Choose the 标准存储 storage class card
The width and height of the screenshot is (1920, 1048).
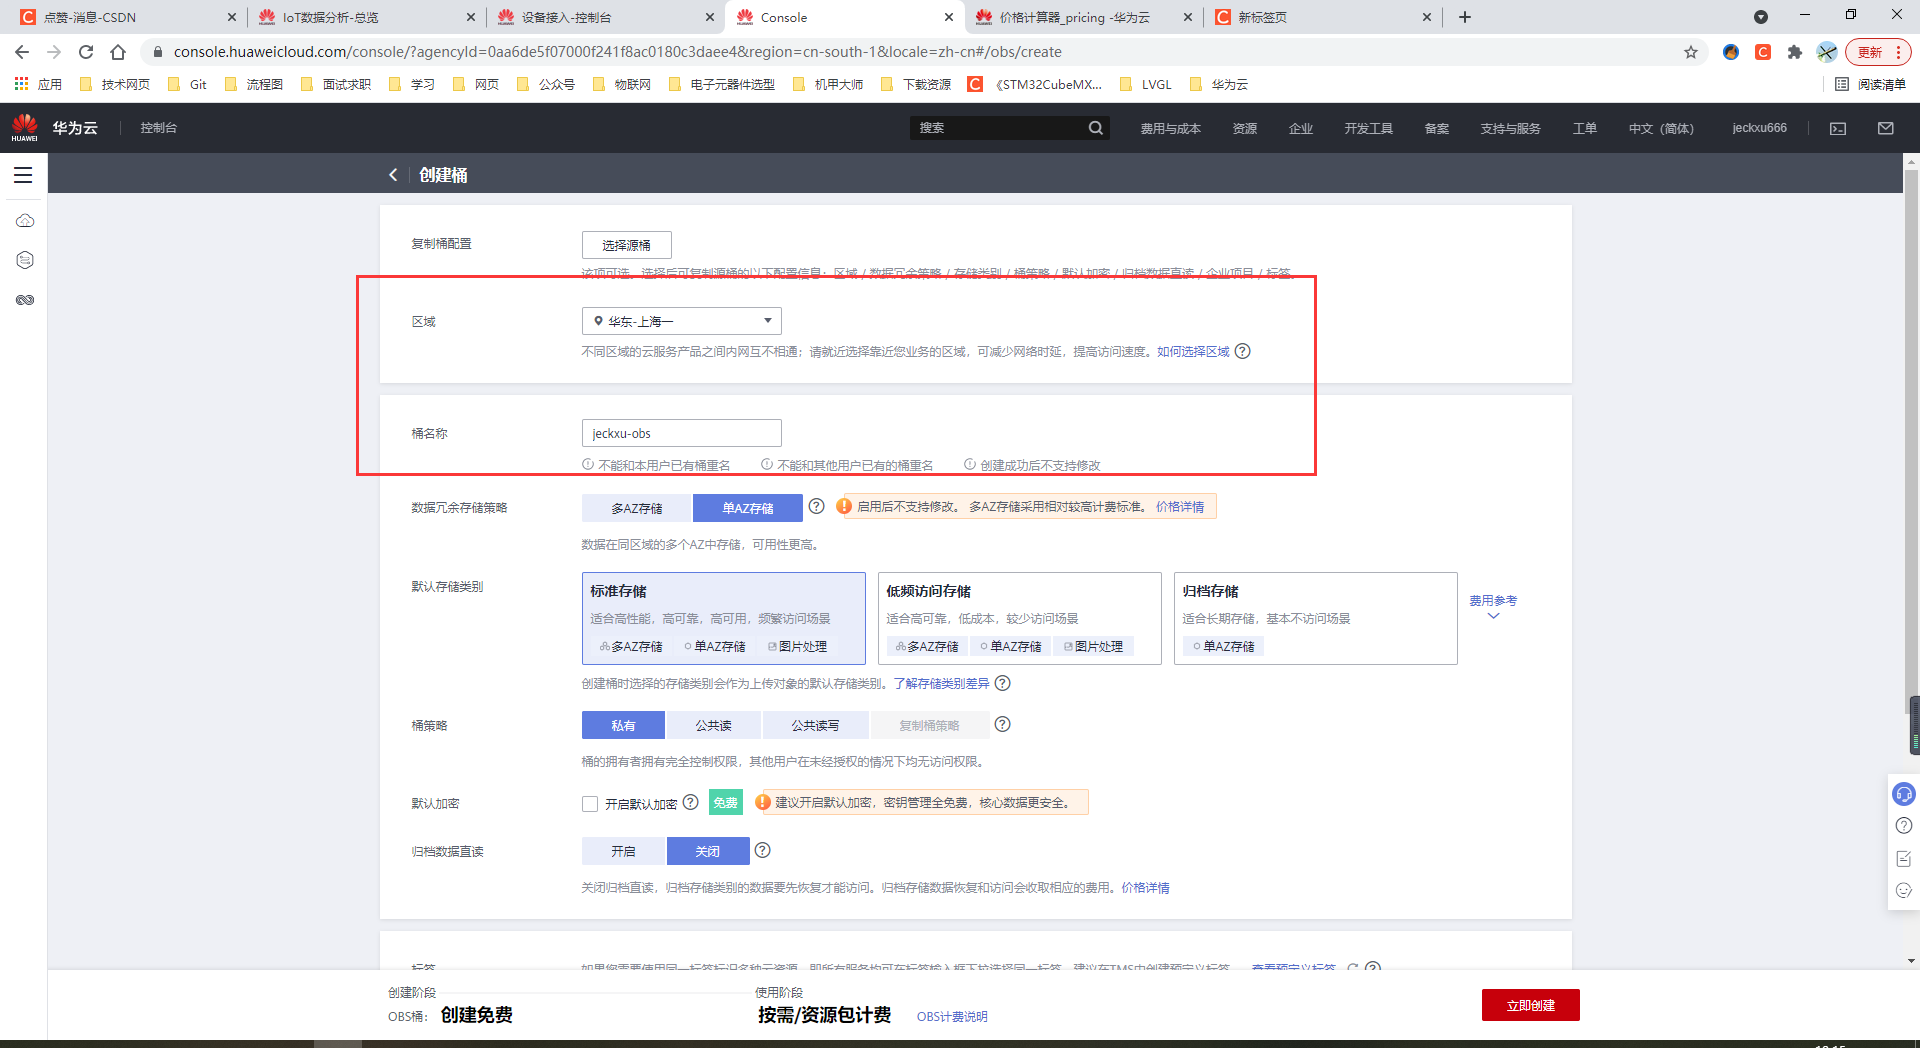click(x=724, y=618)
